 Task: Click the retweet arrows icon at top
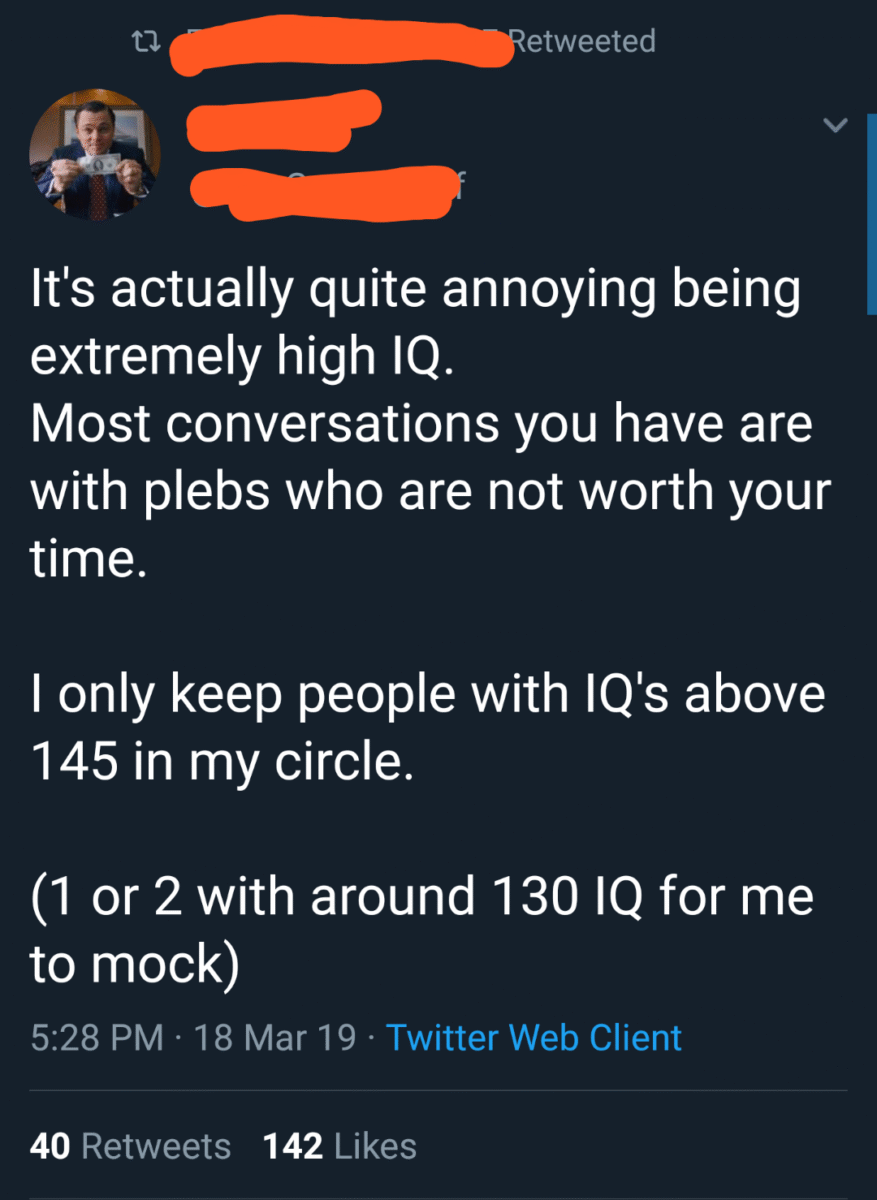(146, 41)
